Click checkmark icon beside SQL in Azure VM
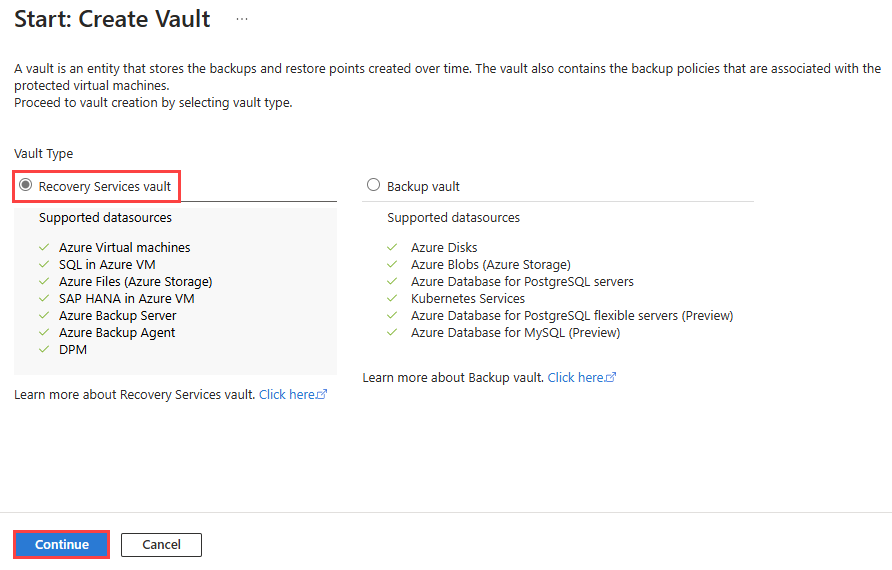 pyautogui.click(x=44, y=264)
